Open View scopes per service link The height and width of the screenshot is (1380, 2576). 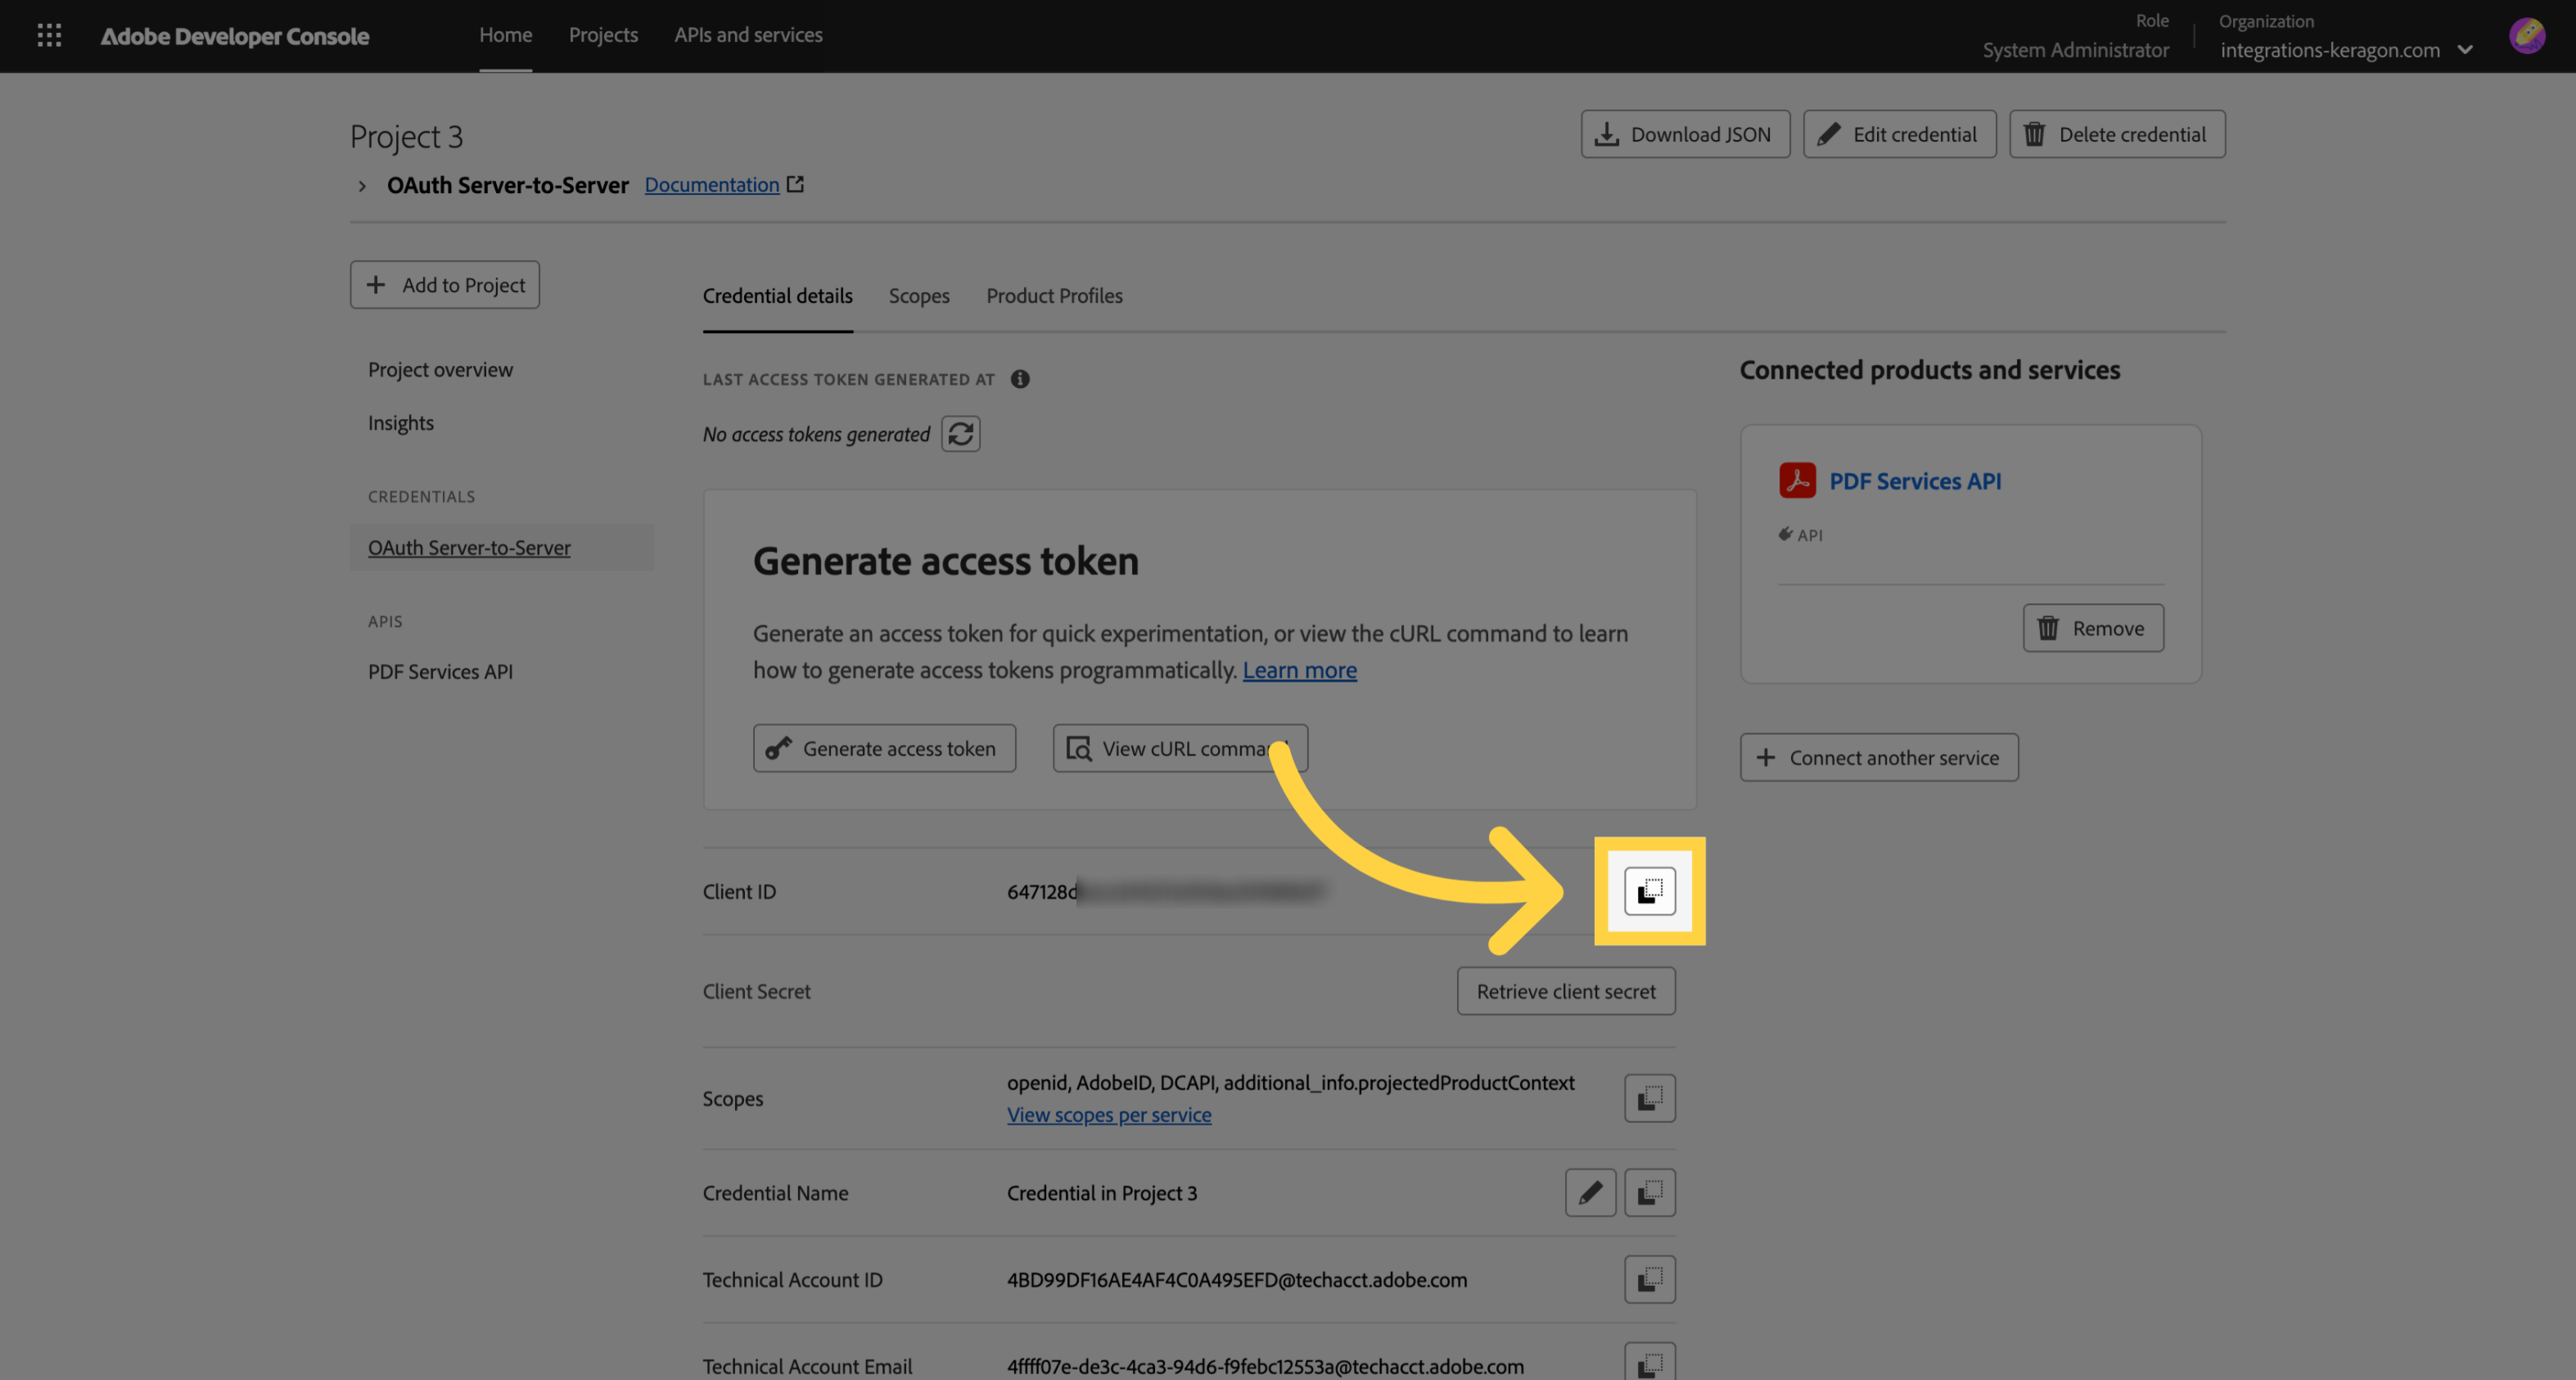(1108, 1114)
